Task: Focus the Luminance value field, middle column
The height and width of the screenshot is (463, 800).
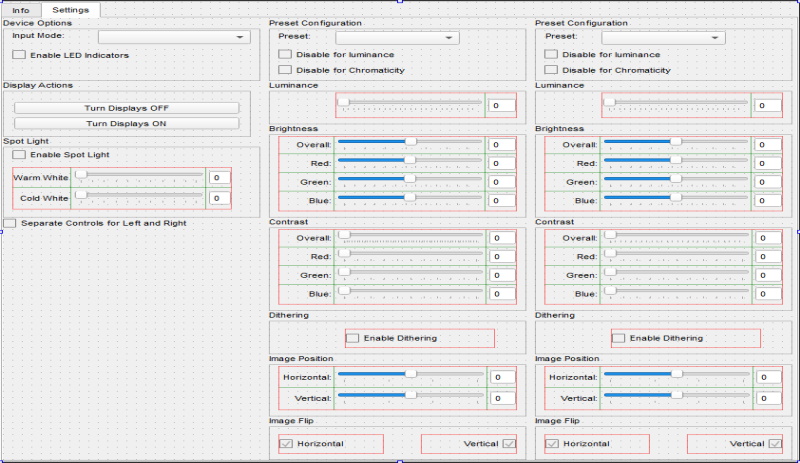Action: click(x=501, y=106)
